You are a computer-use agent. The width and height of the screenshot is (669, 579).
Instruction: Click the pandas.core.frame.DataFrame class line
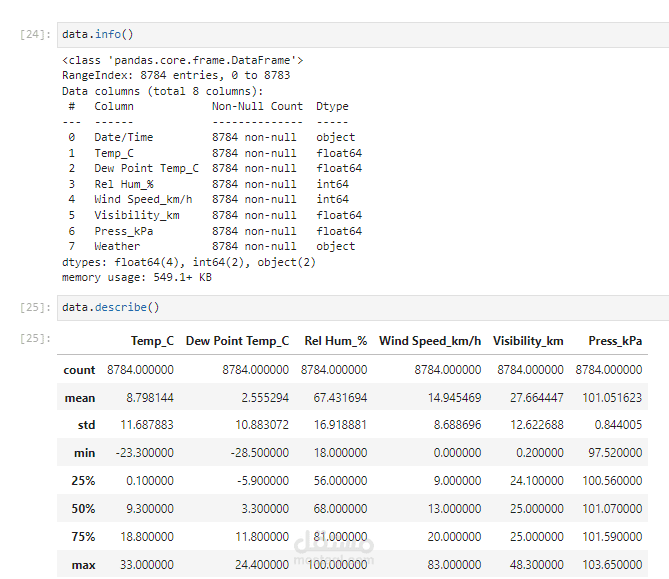click(183, 61)
